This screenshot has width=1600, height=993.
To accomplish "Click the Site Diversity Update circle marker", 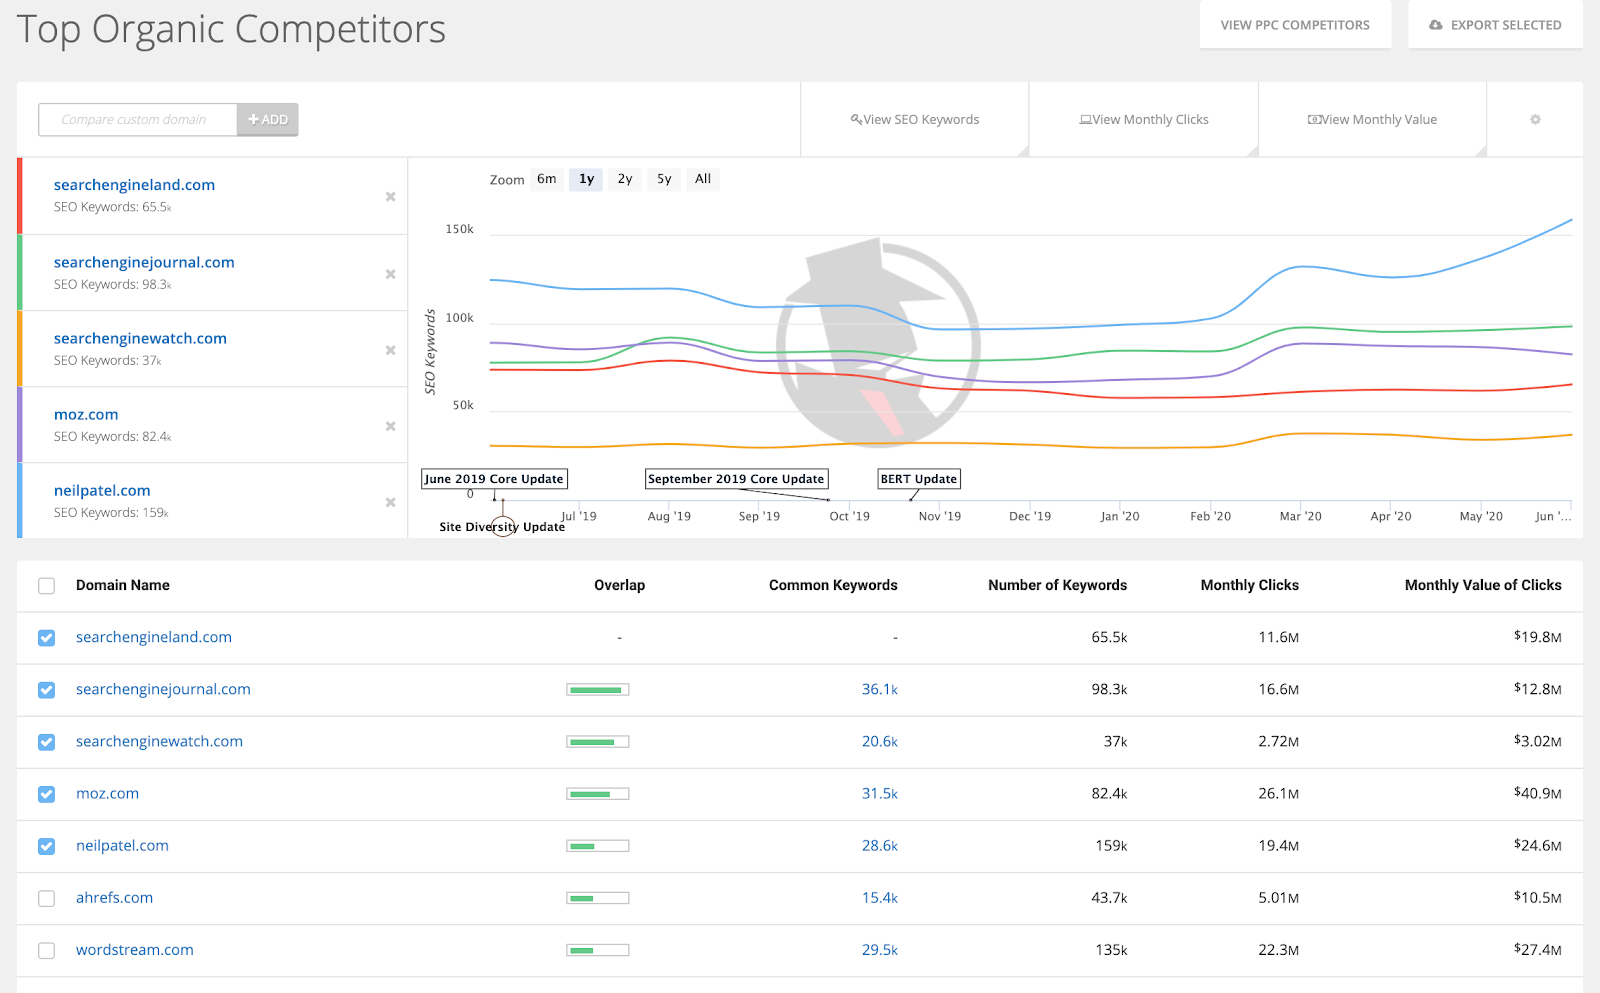I will pos(503,526).
